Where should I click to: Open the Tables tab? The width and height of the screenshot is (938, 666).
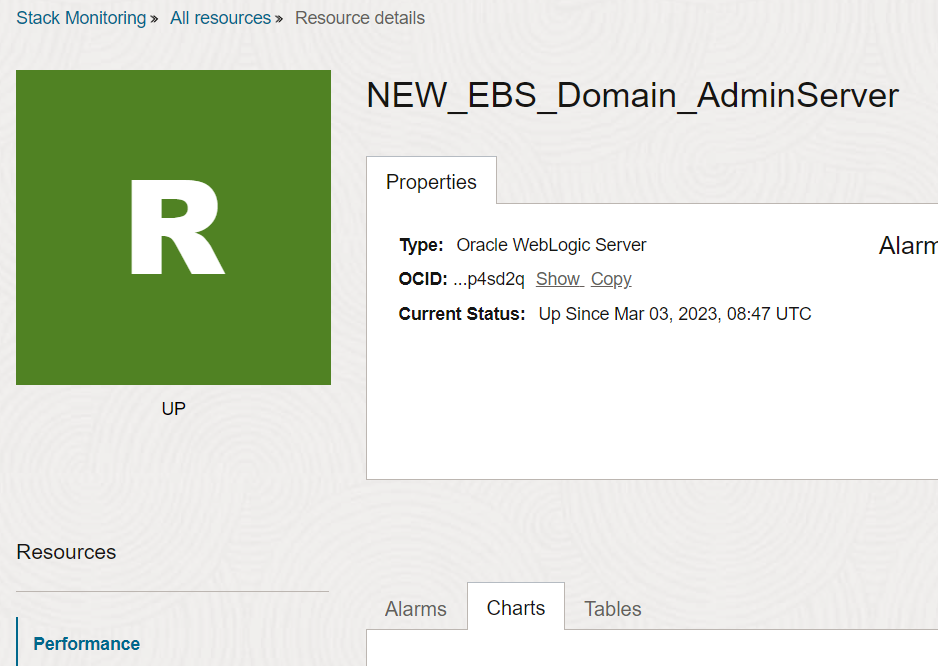click(613, 609)
